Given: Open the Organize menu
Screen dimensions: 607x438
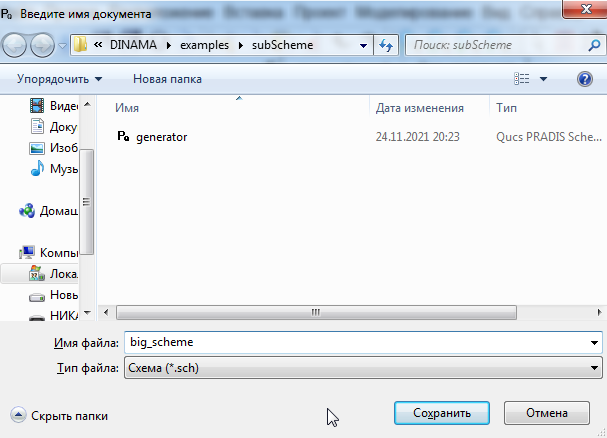Looking at the screenshot, I should tap(60, 79).
